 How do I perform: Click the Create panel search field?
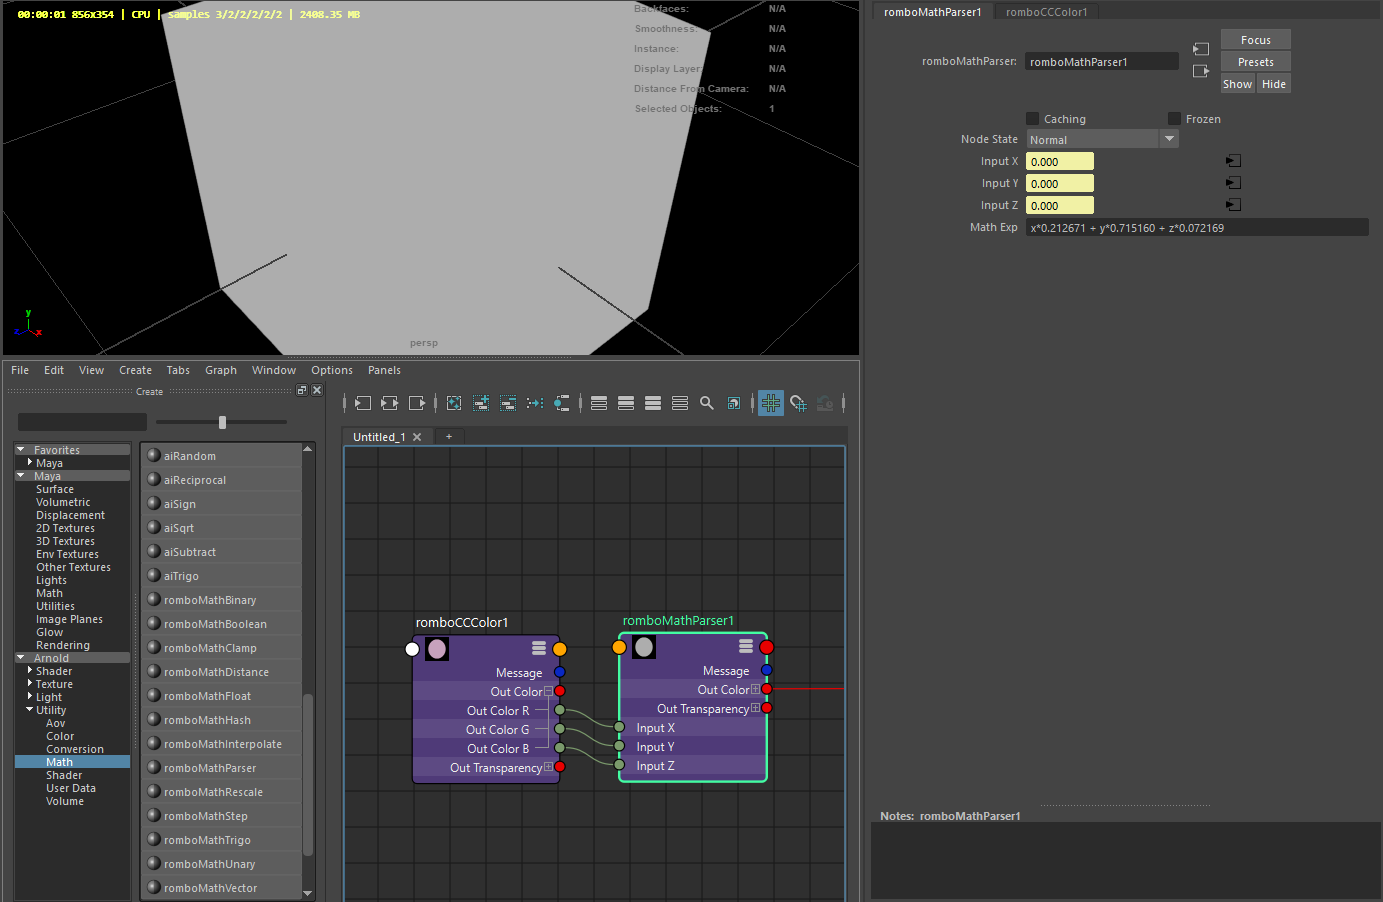[83, 422]
